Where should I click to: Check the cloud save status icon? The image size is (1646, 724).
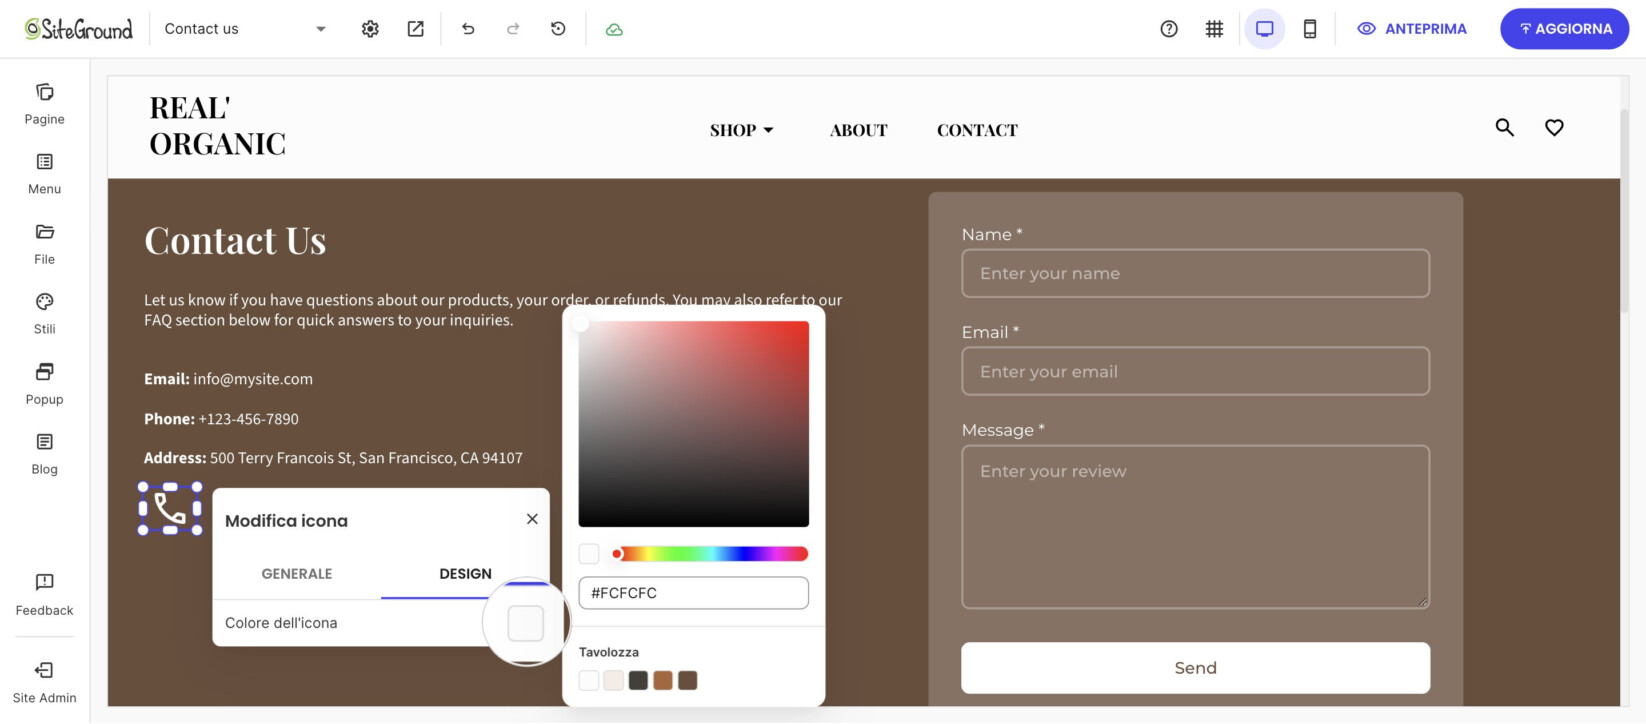pyautogui.click(x=614, y=29)
